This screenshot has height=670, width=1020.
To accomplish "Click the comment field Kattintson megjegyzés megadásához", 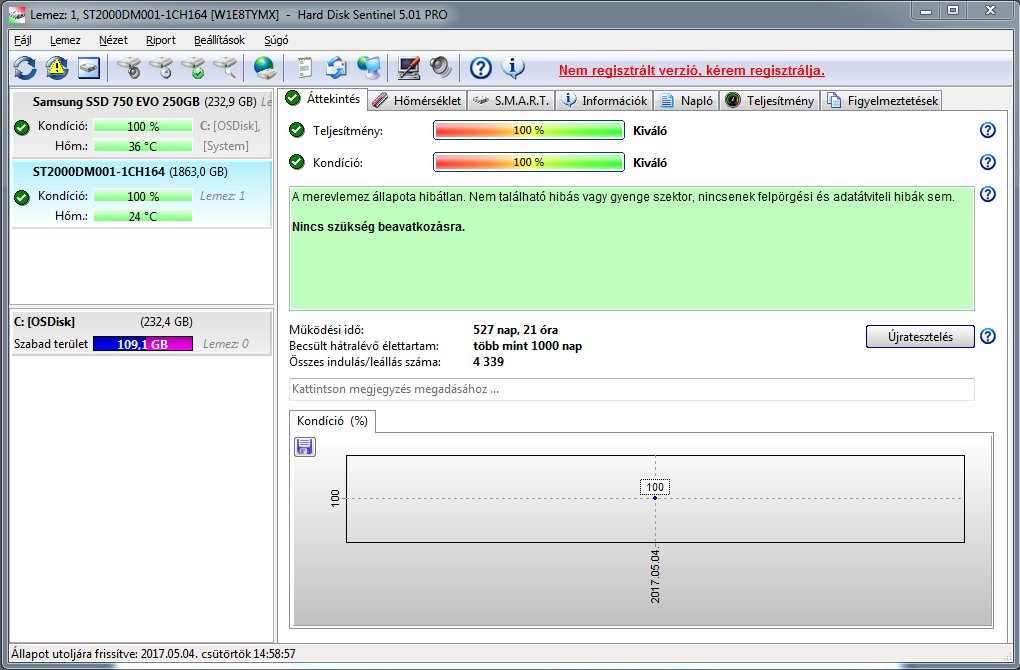I will [x=632, y=389].
